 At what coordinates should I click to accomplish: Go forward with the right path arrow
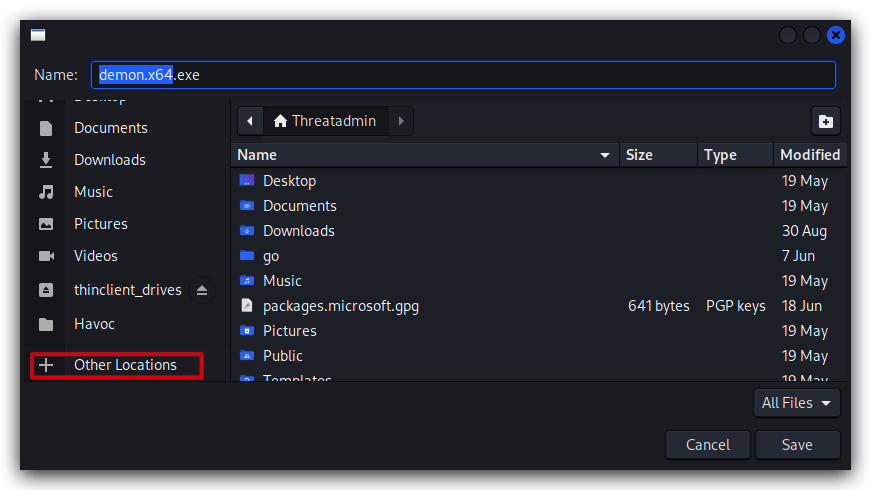coord(401,121)
